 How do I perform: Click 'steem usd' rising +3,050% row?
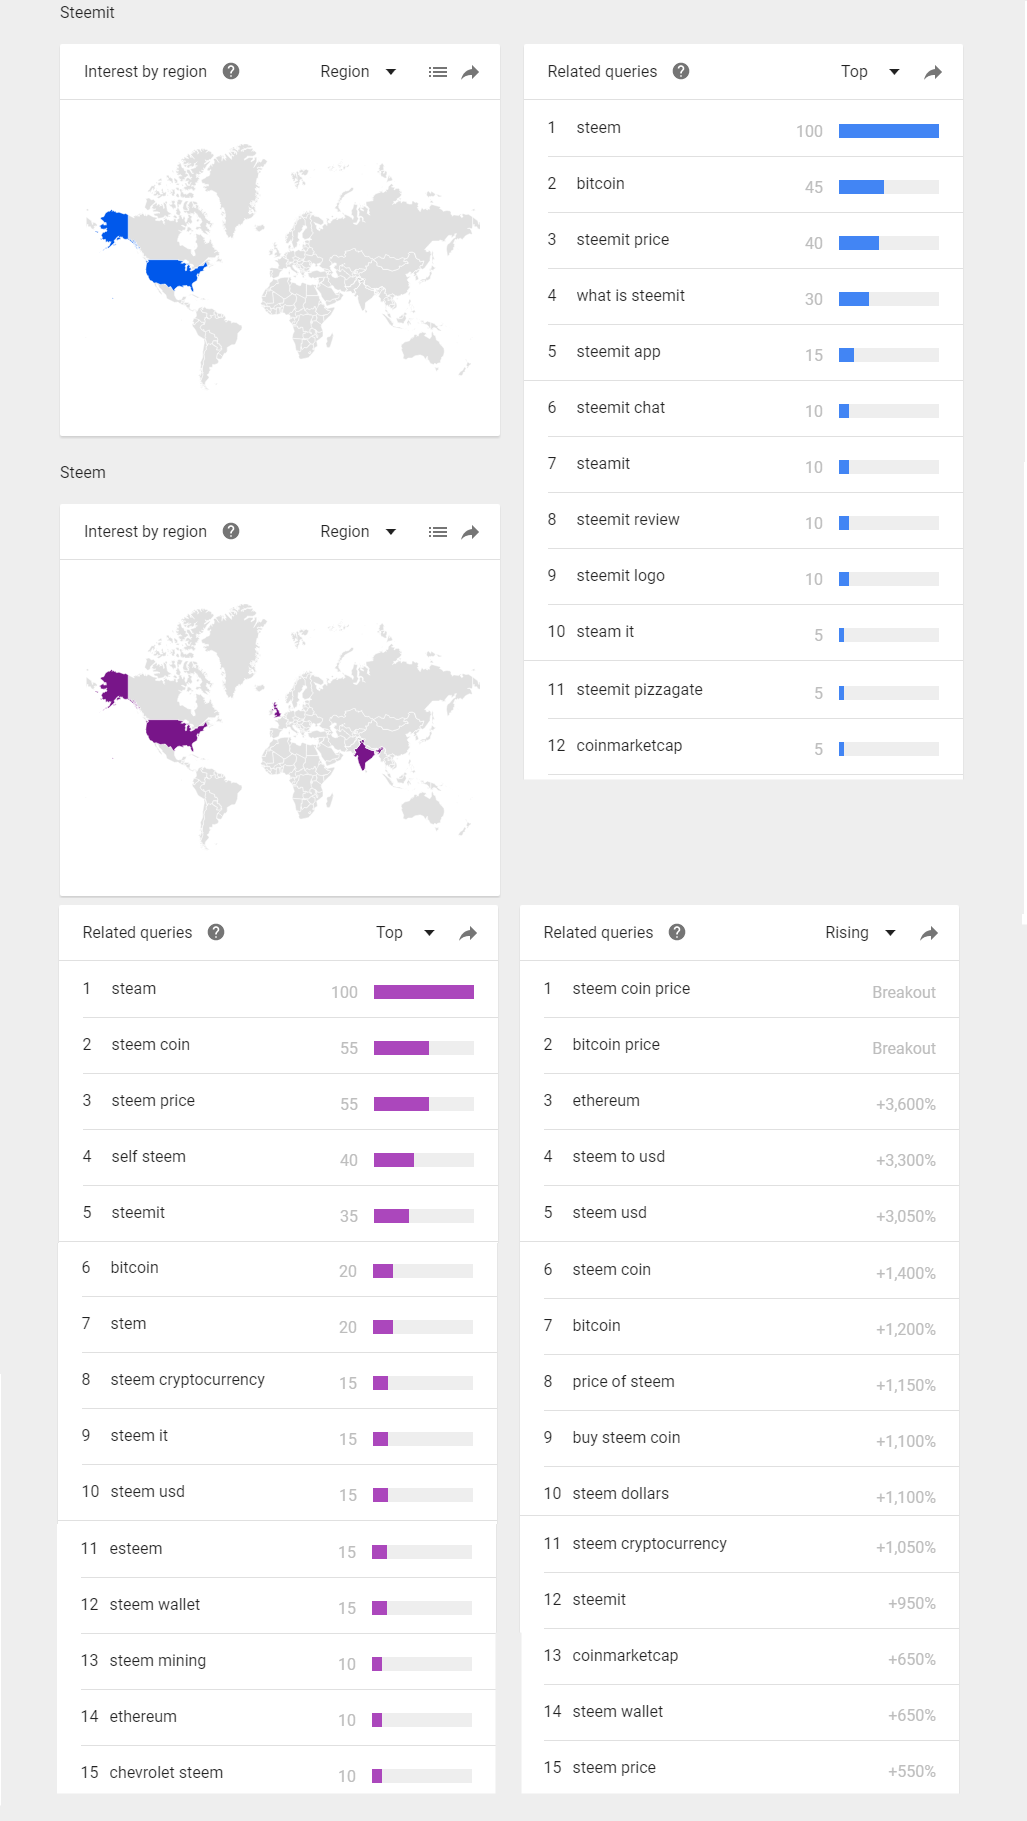point(740,1213)
